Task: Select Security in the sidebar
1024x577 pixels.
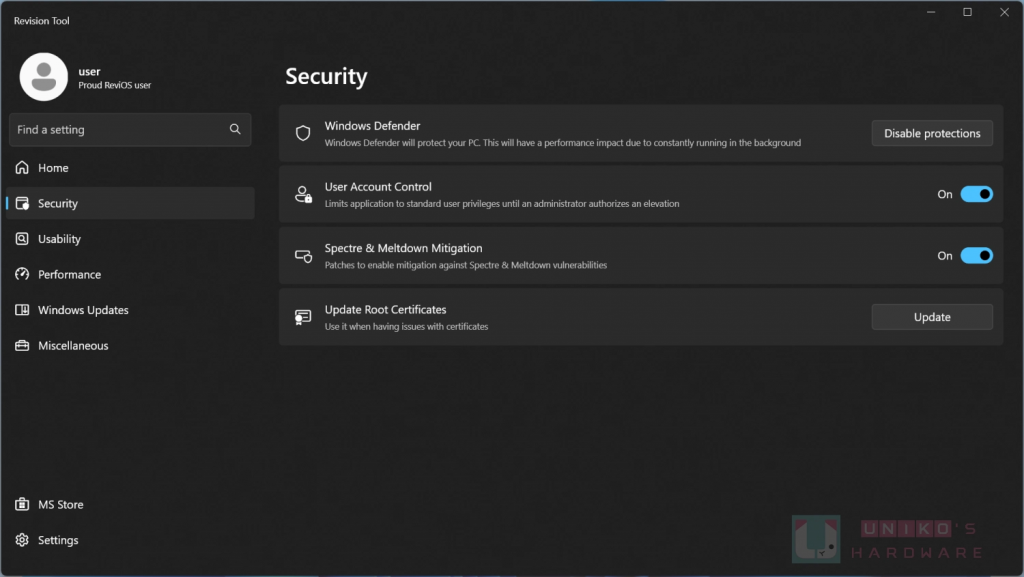Action: 131,203
